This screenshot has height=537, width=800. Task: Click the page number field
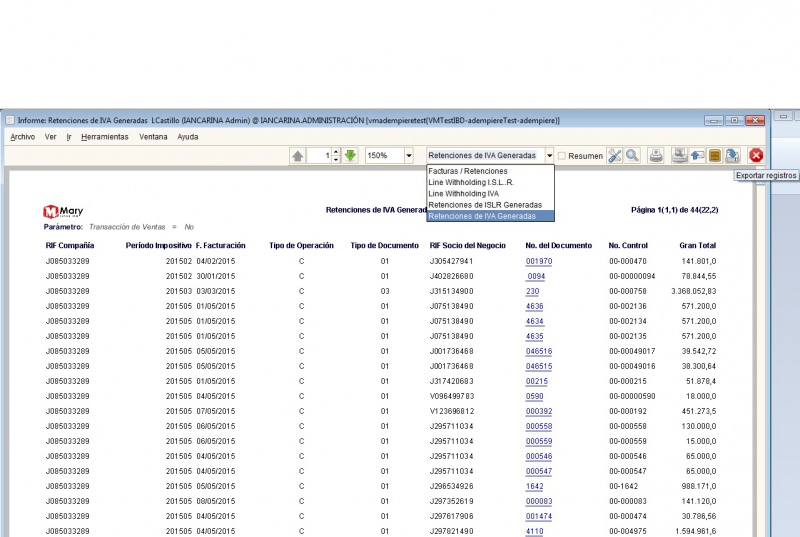pos(319,156)
